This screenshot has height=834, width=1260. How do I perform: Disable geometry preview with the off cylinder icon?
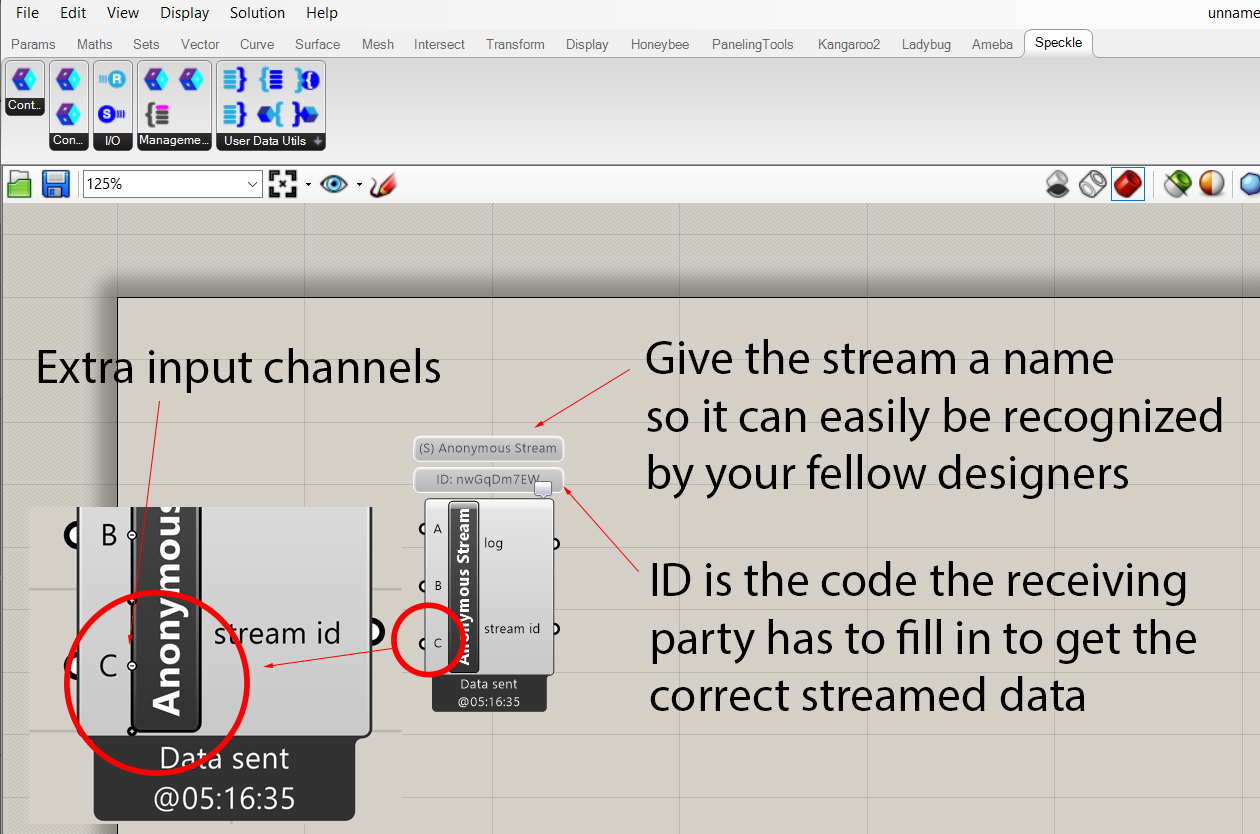(x=1057, y=182)
